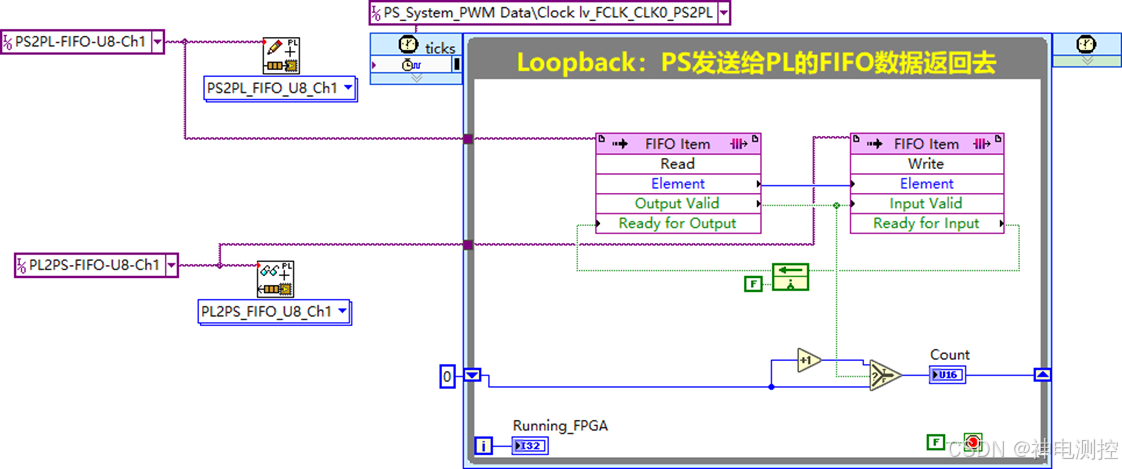Expand the timed loop right node chevron
1122x469 pixels.
1086,62
